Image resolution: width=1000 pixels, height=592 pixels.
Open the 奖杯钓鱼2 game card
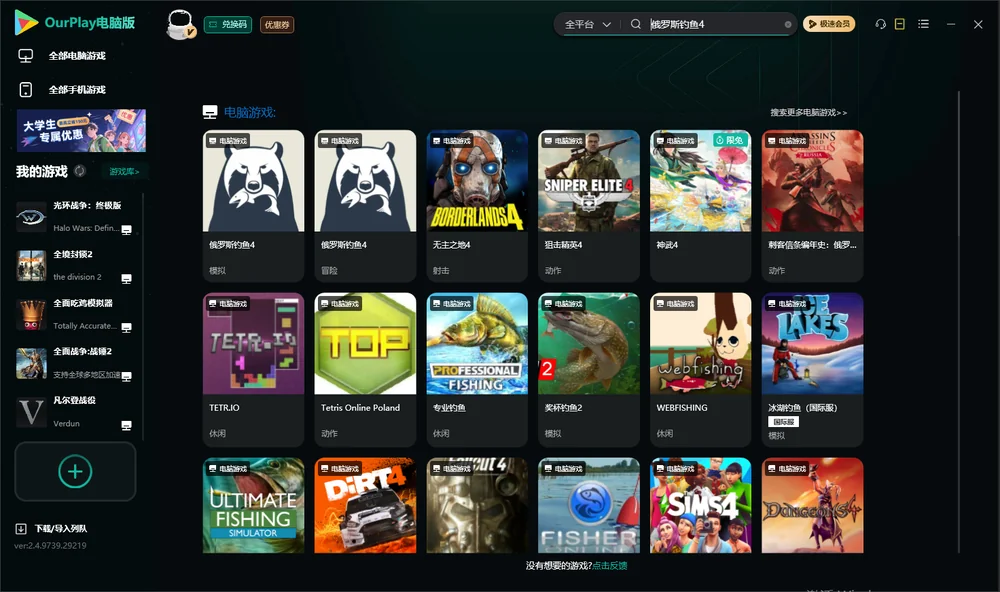coord(589,369)
